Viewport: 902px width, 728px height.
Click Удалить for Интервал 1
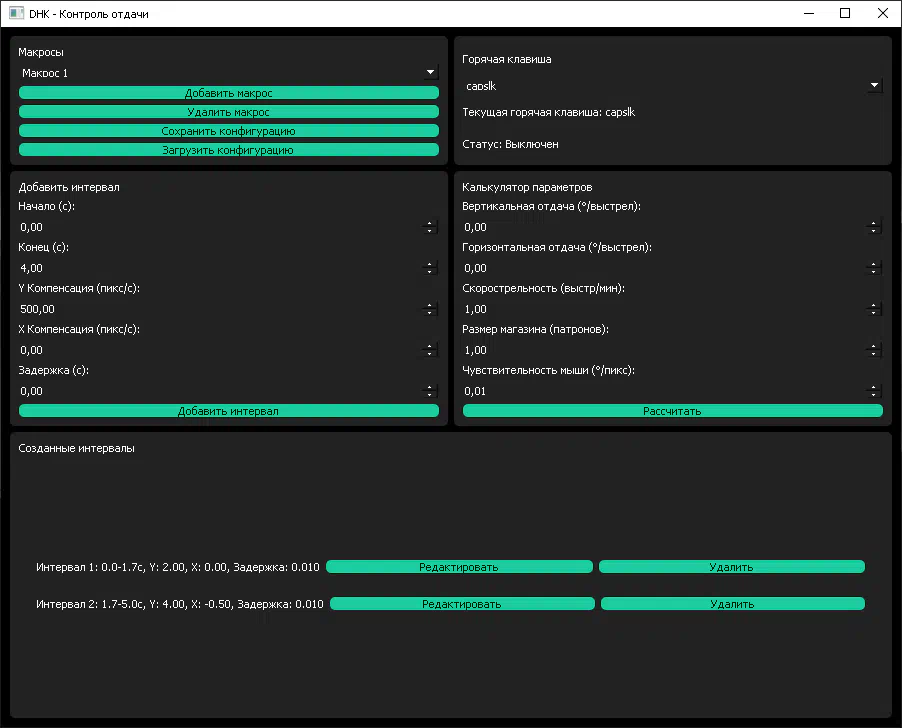pyautogui.click(x=732, y=567)
